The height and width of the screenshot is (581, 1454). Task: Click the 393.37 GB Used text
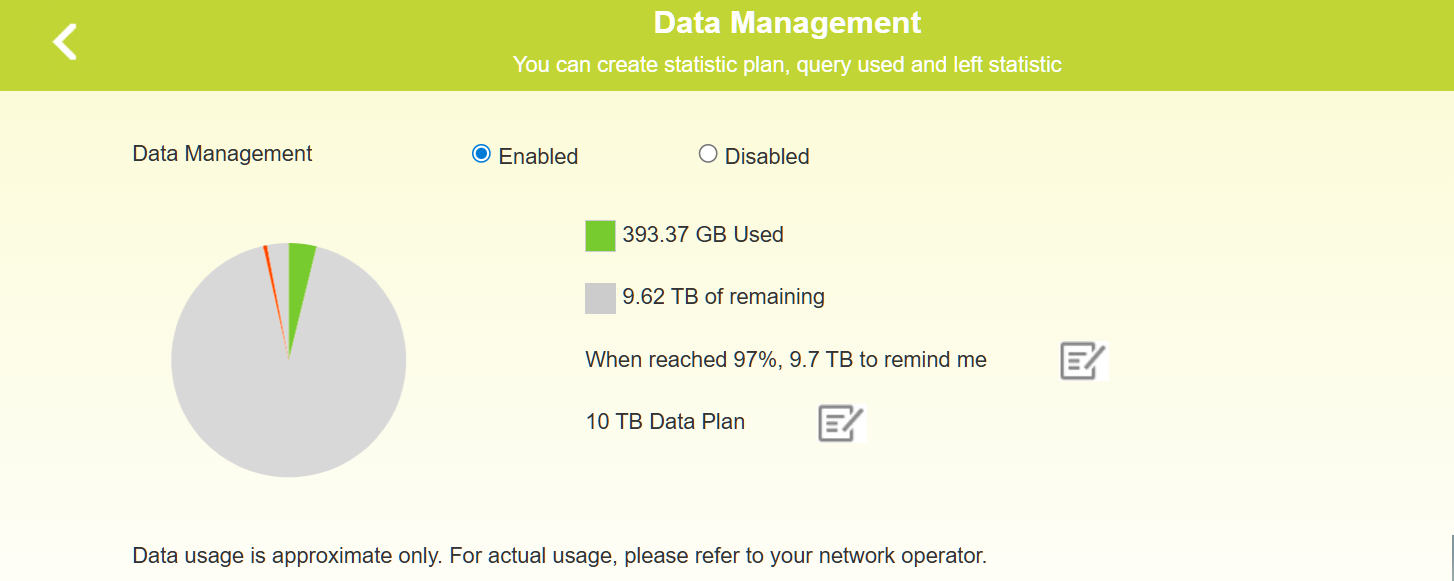click(x=703, y=235)
